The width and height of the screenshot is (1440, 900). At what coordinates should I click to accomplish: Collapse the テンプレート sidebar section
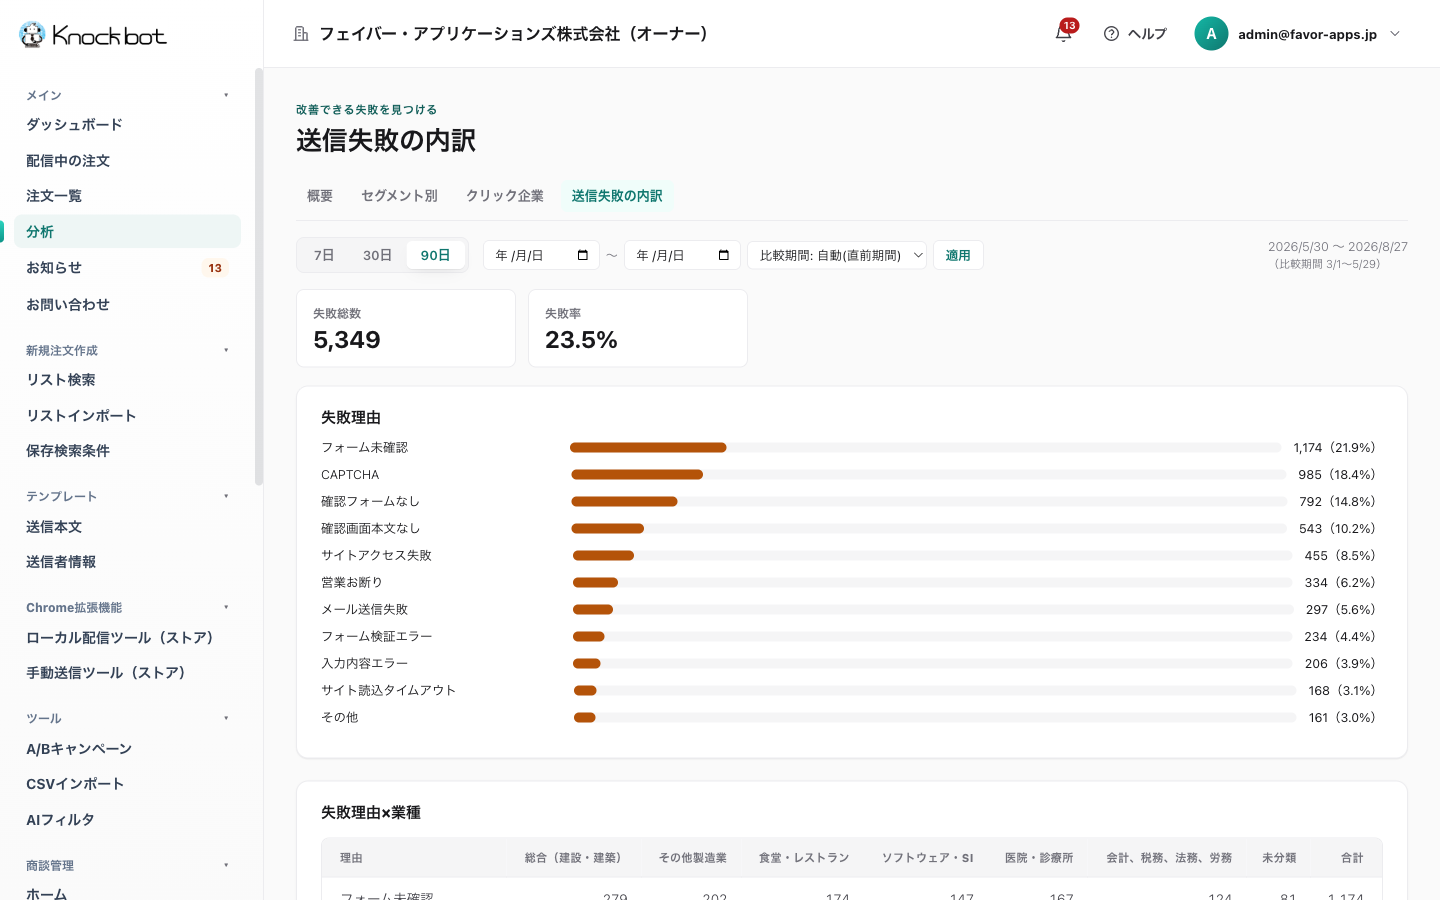[x=226, y=496]
